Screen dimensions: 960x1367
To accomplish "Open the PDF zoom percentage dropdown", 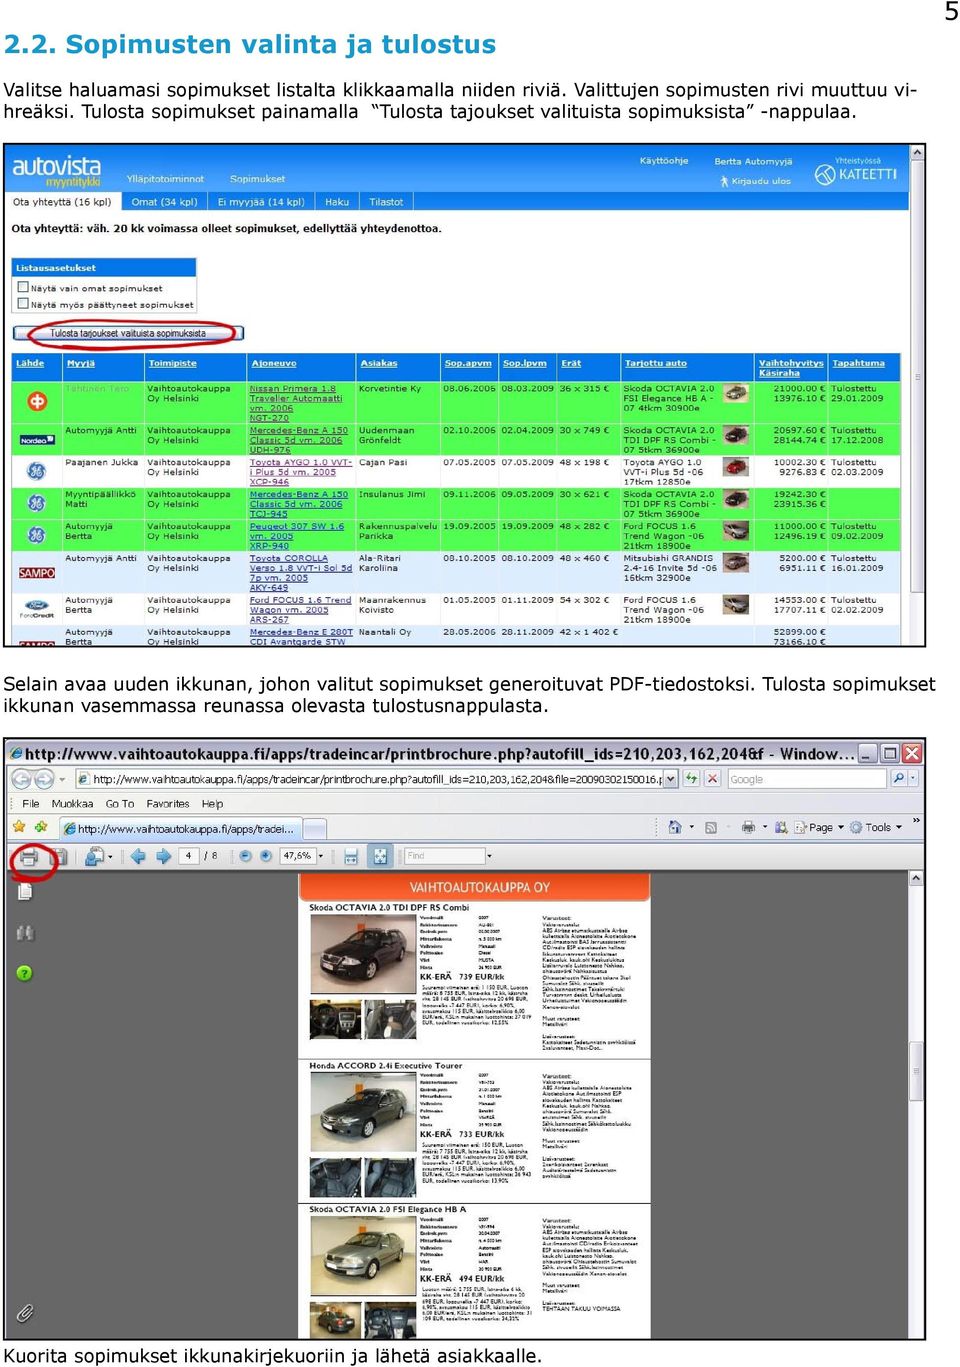I will tap(320, 856).
